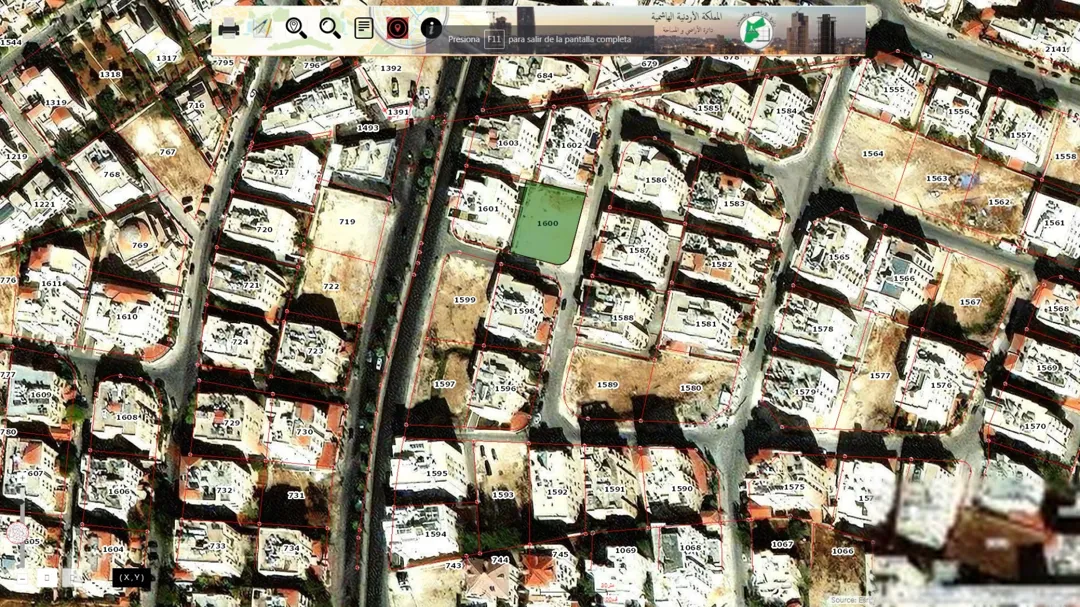Image resolution: width=1080 pixels, height=607 pixels.
Task: Click parcel 1593 on the map
Action: 502,494
